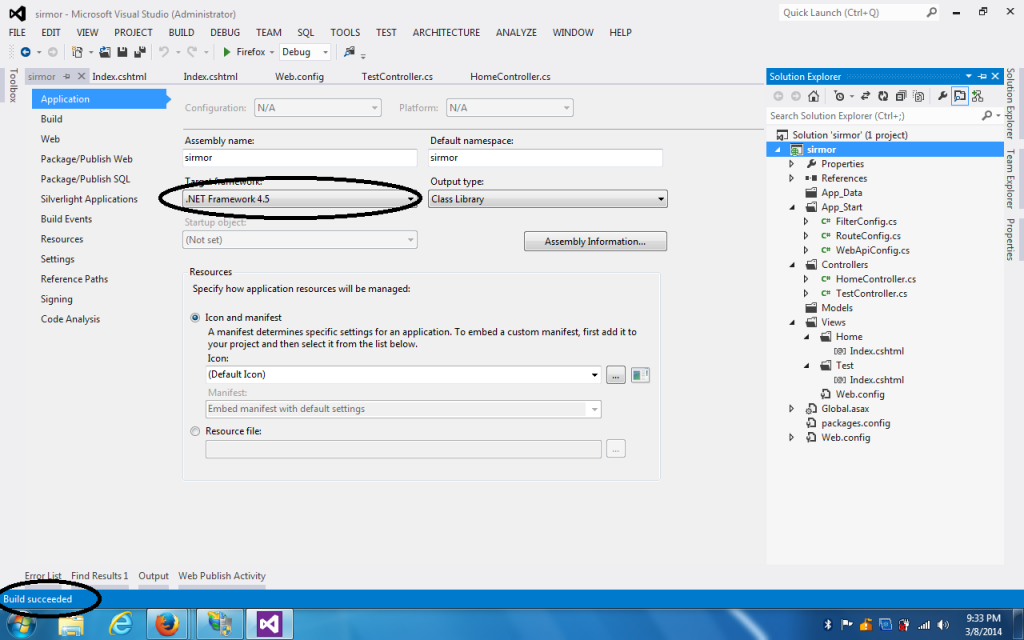Expand the Global.asax node
The image size is (1024, 640).
click(x=792, y=409)
